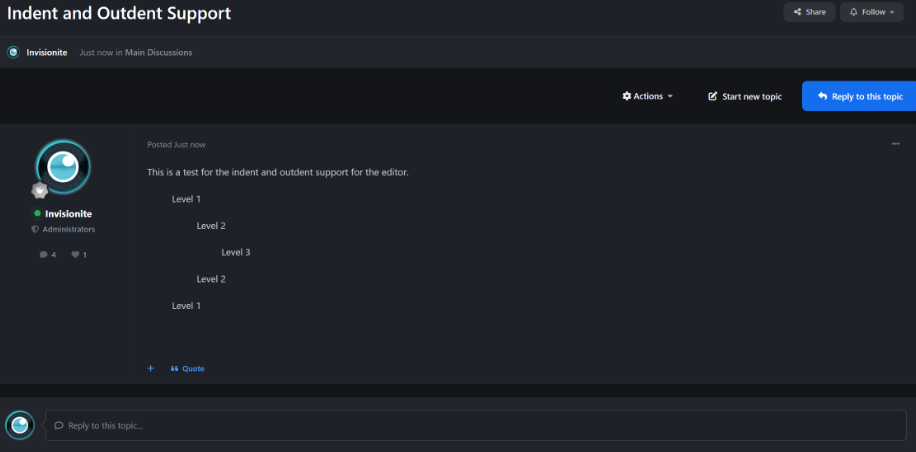Click the avatar beside the reply box
916x452 pixels.
pyautogui.click(x=20, y=425)
